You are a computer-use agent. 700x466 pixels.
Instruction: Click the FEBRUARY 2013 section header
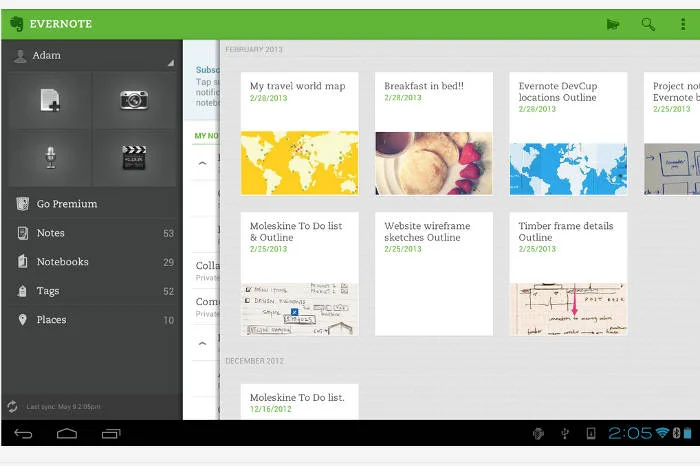[254, 50]
